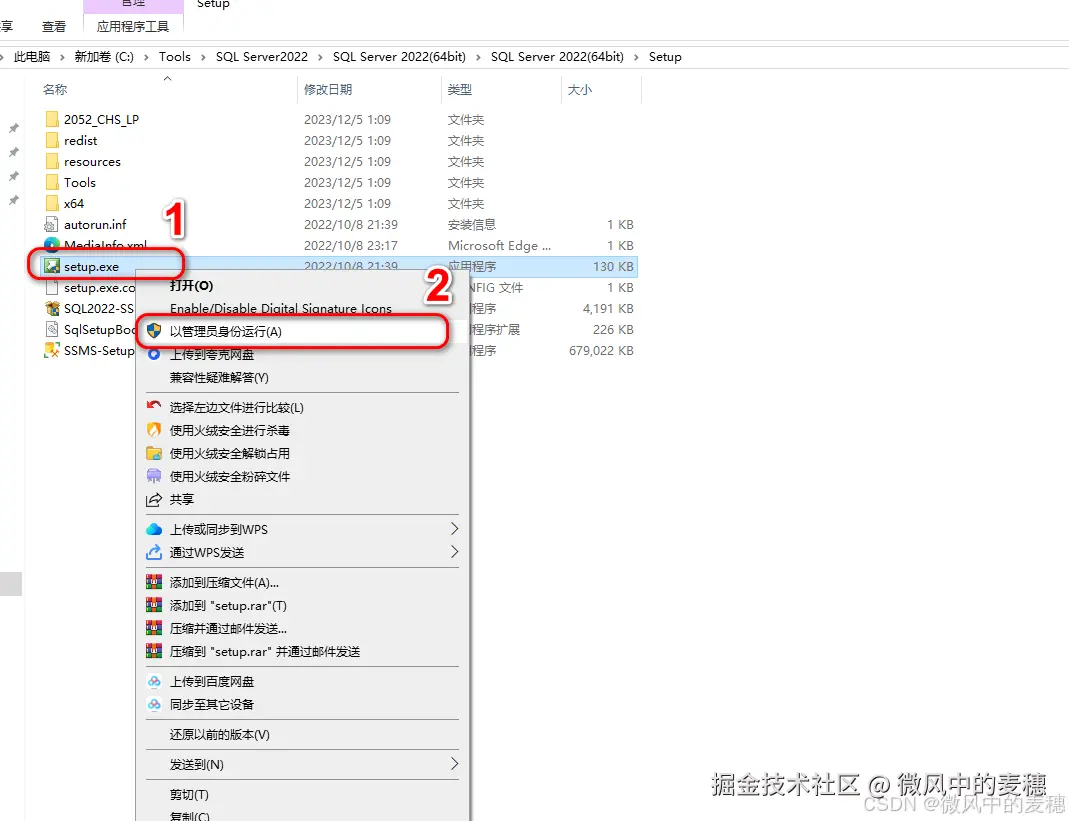1069x821 pixels.
Task: Click the Quark Netdisk icon beside 上传到夸克网盘
Action: click(x=156, y=354)
